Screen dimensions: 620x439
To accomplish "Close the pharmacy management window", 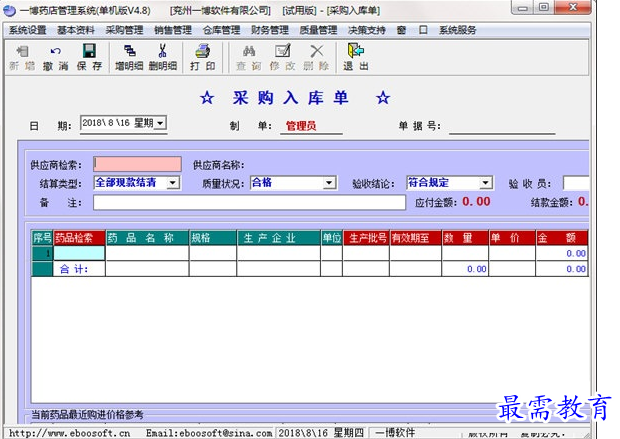I will point(573,7).
